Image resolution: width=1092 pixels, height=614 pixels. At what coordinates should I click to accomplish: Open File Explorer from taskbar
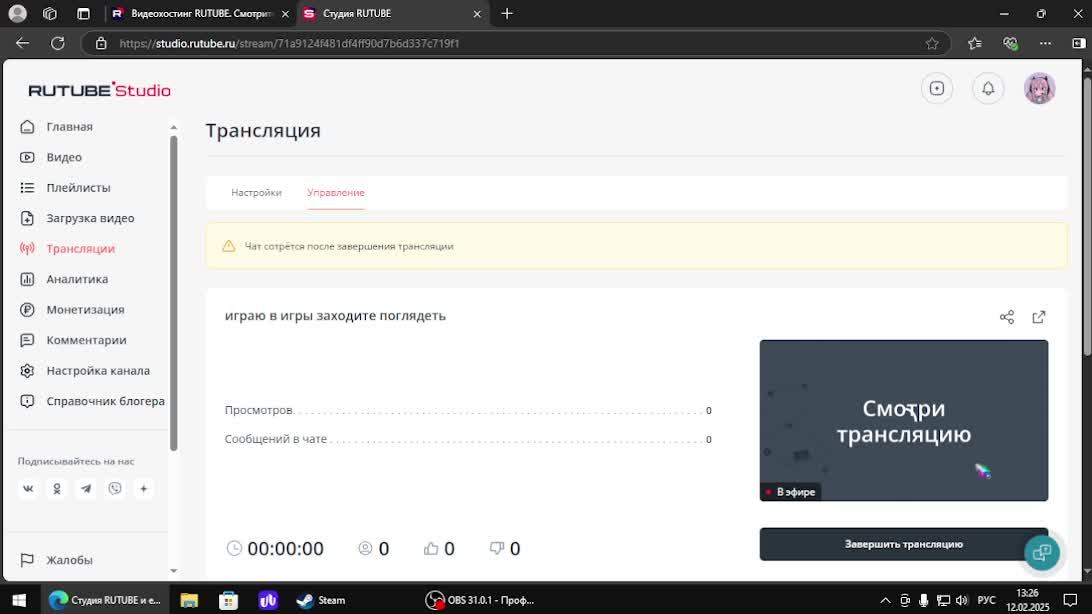click(189, 600)
